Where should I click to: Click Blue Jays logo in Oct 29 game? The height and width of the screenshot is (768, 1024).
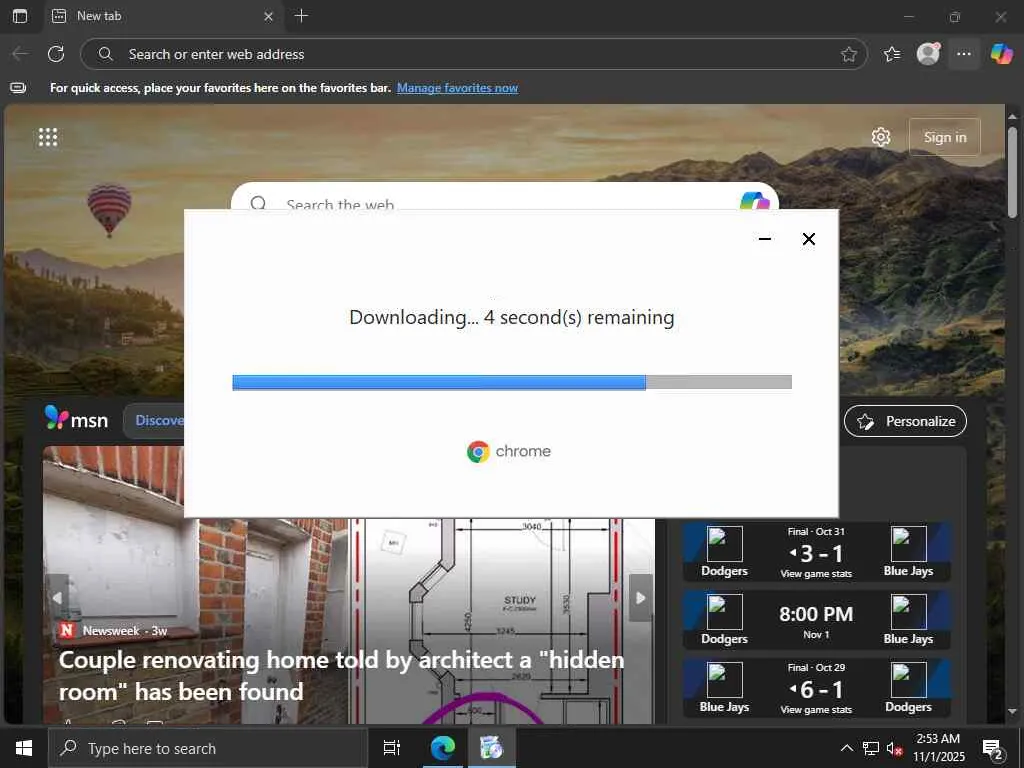(x=724, y=679)
